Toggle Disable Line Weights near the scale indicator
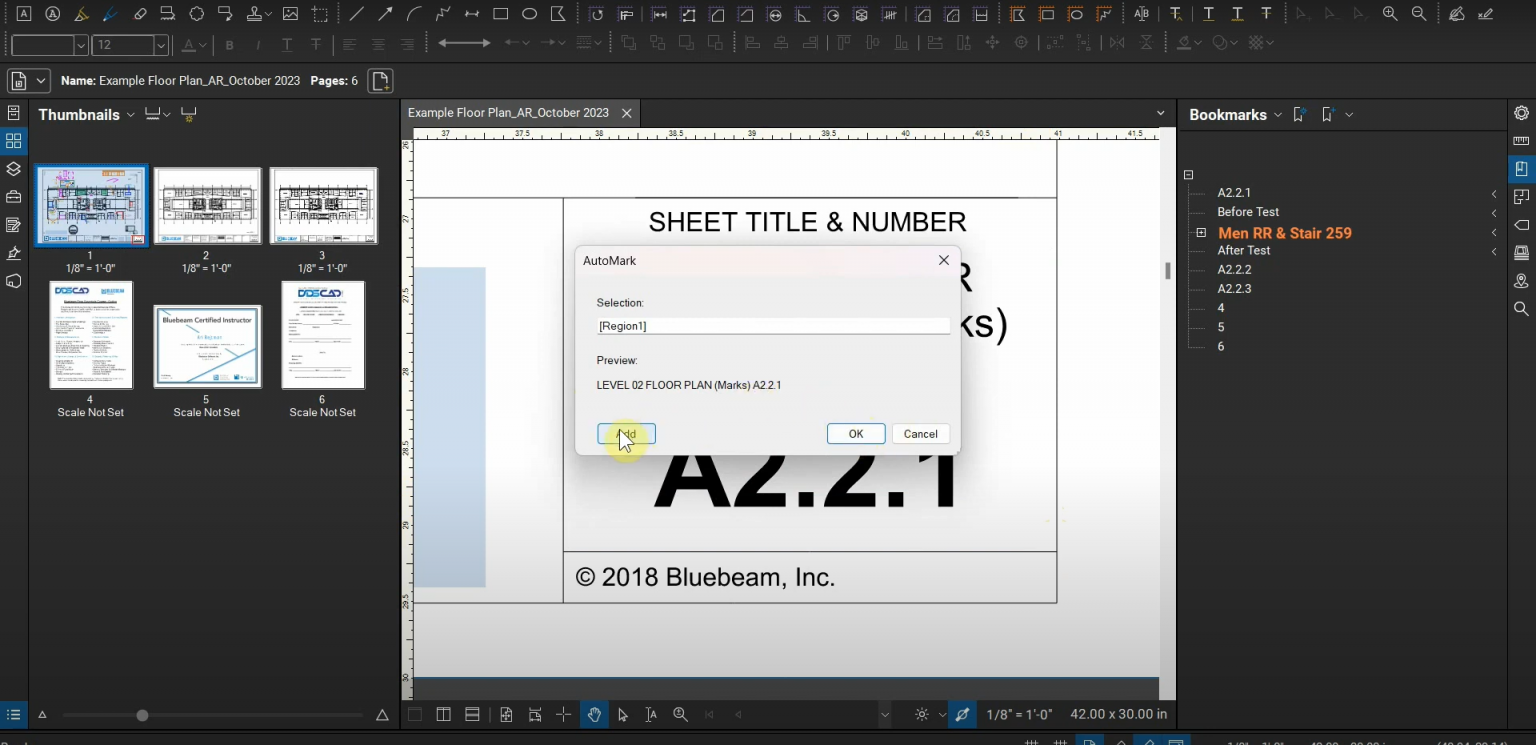 pyautogui.click(x=961, y=715)
